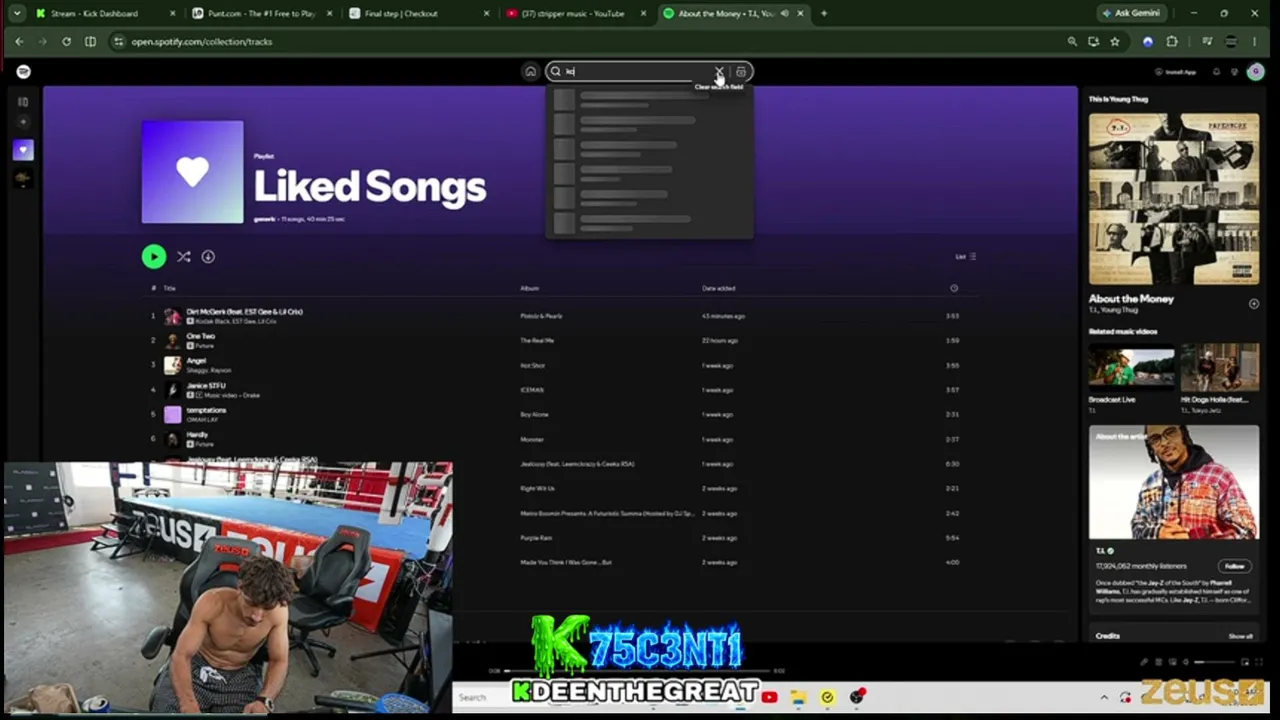Toggle full screen in the player bar
Viewport: 1280px width, 720px height.
1259,662
